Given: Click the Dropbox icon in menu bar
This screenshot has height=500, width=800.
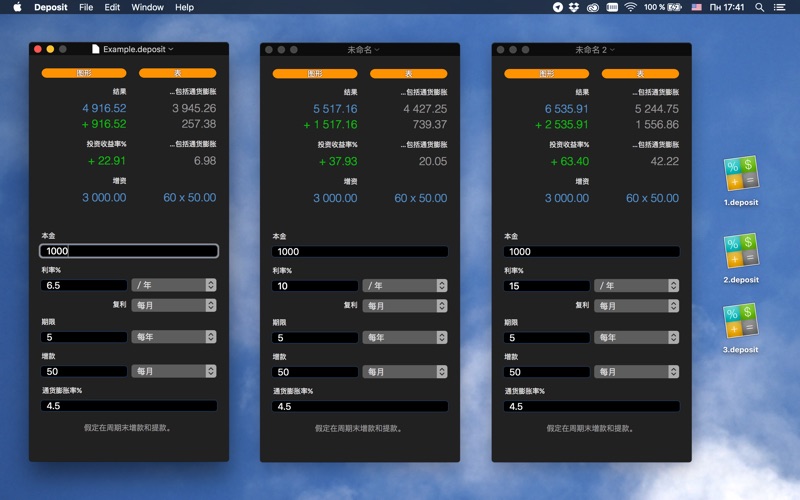Looking at the screenshot, I should pos(575,7).
